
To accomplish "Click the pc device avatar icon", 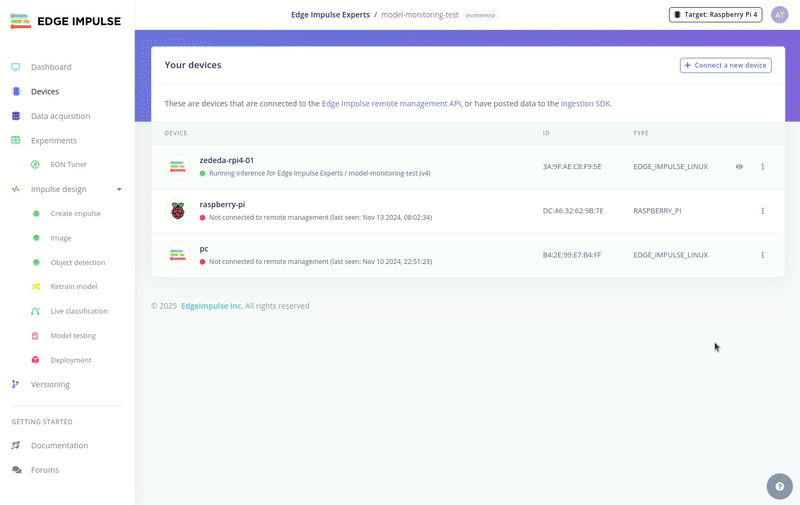I will tap(178, 255).
